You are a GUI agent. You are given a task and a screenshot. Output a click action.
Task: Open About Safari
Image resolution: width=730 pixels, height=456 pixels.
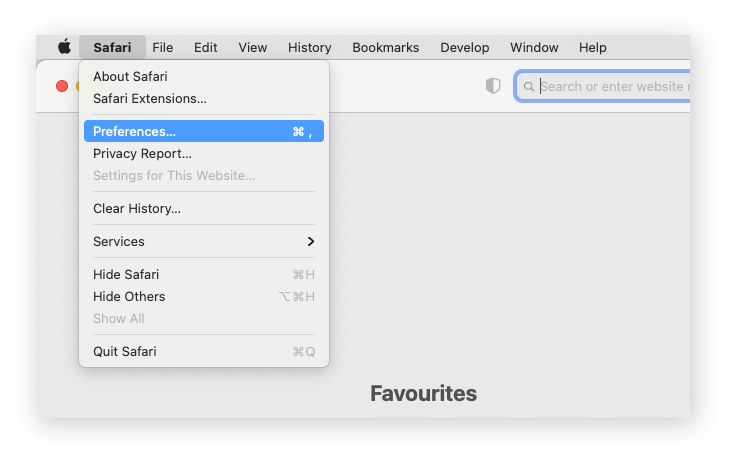tap(130, 76)
